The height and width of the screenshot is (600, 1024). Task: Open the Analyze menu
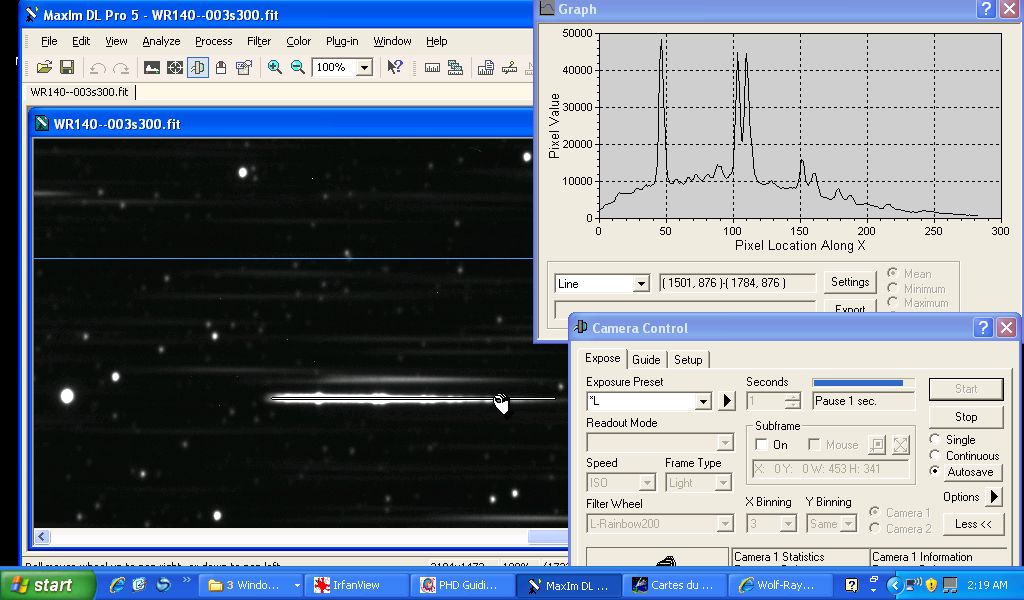161,41
